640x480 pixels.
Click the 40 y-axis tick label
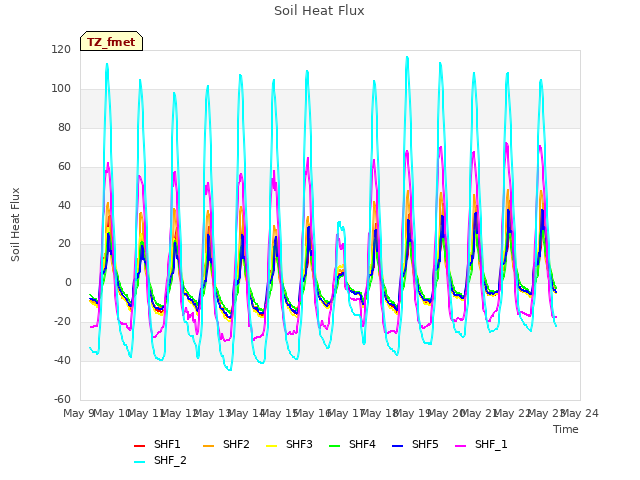click(64, 205)
